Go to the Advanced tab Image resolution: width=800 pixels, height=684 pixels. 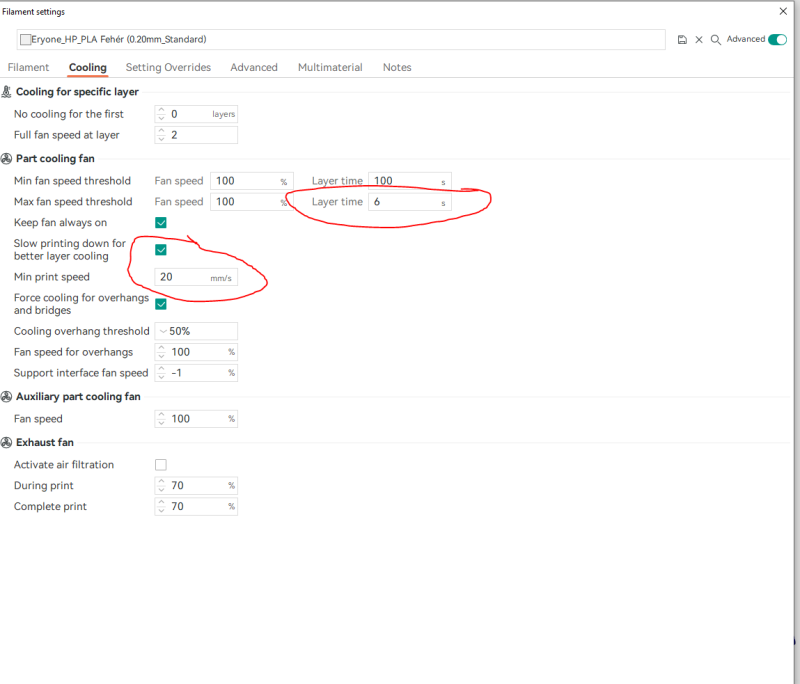coord(254,67)
